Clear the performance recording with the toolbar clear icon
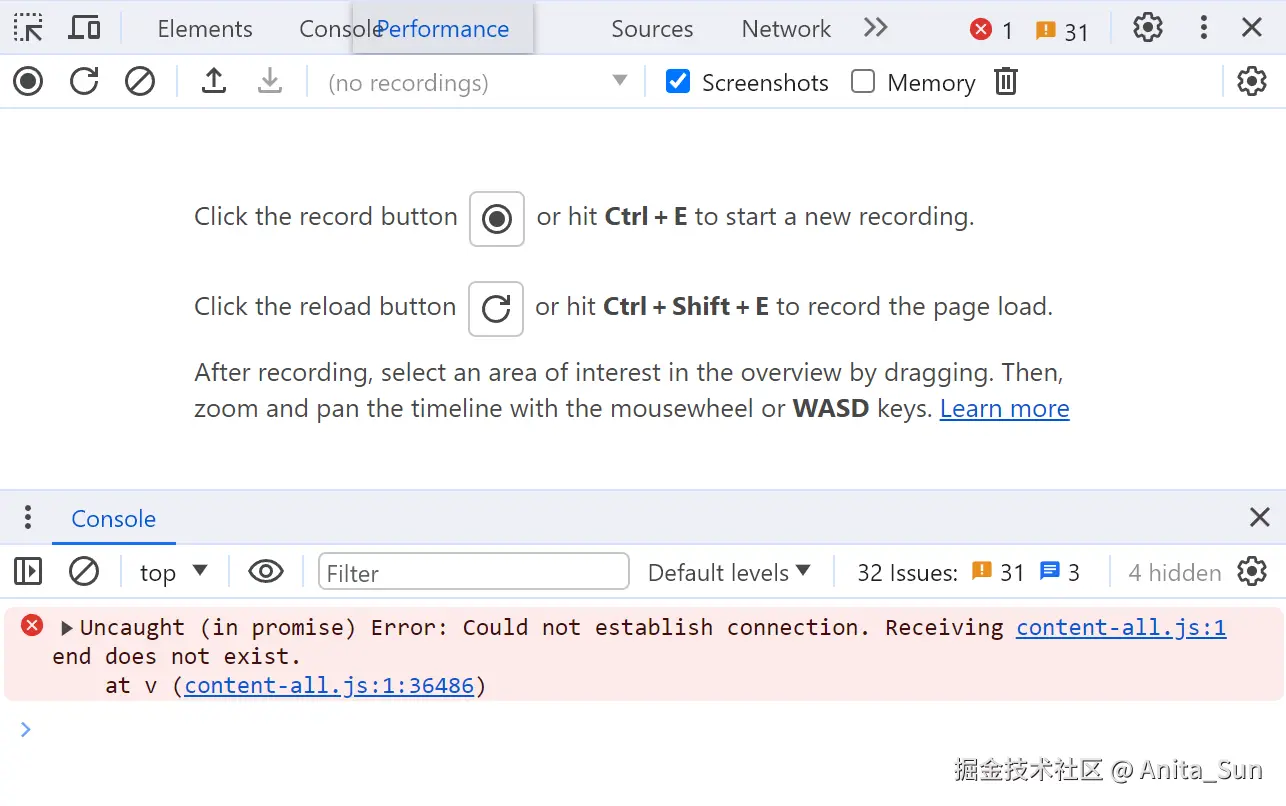 click(x=140, y=81)
